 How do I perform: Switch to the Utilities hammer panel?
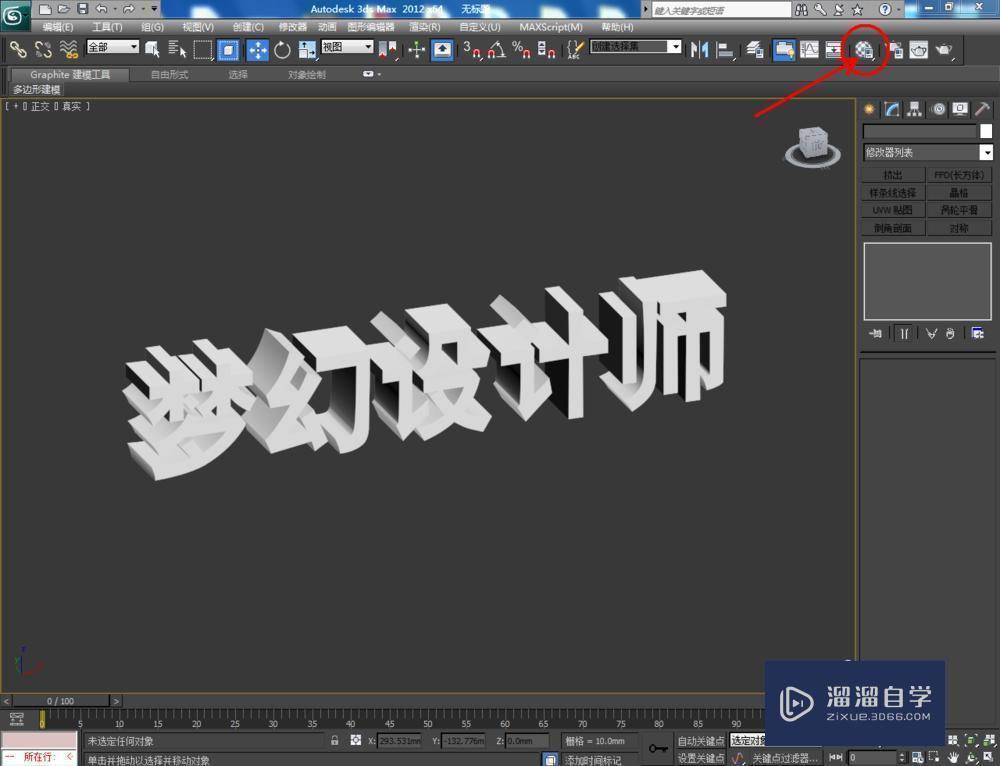(982, 109)
